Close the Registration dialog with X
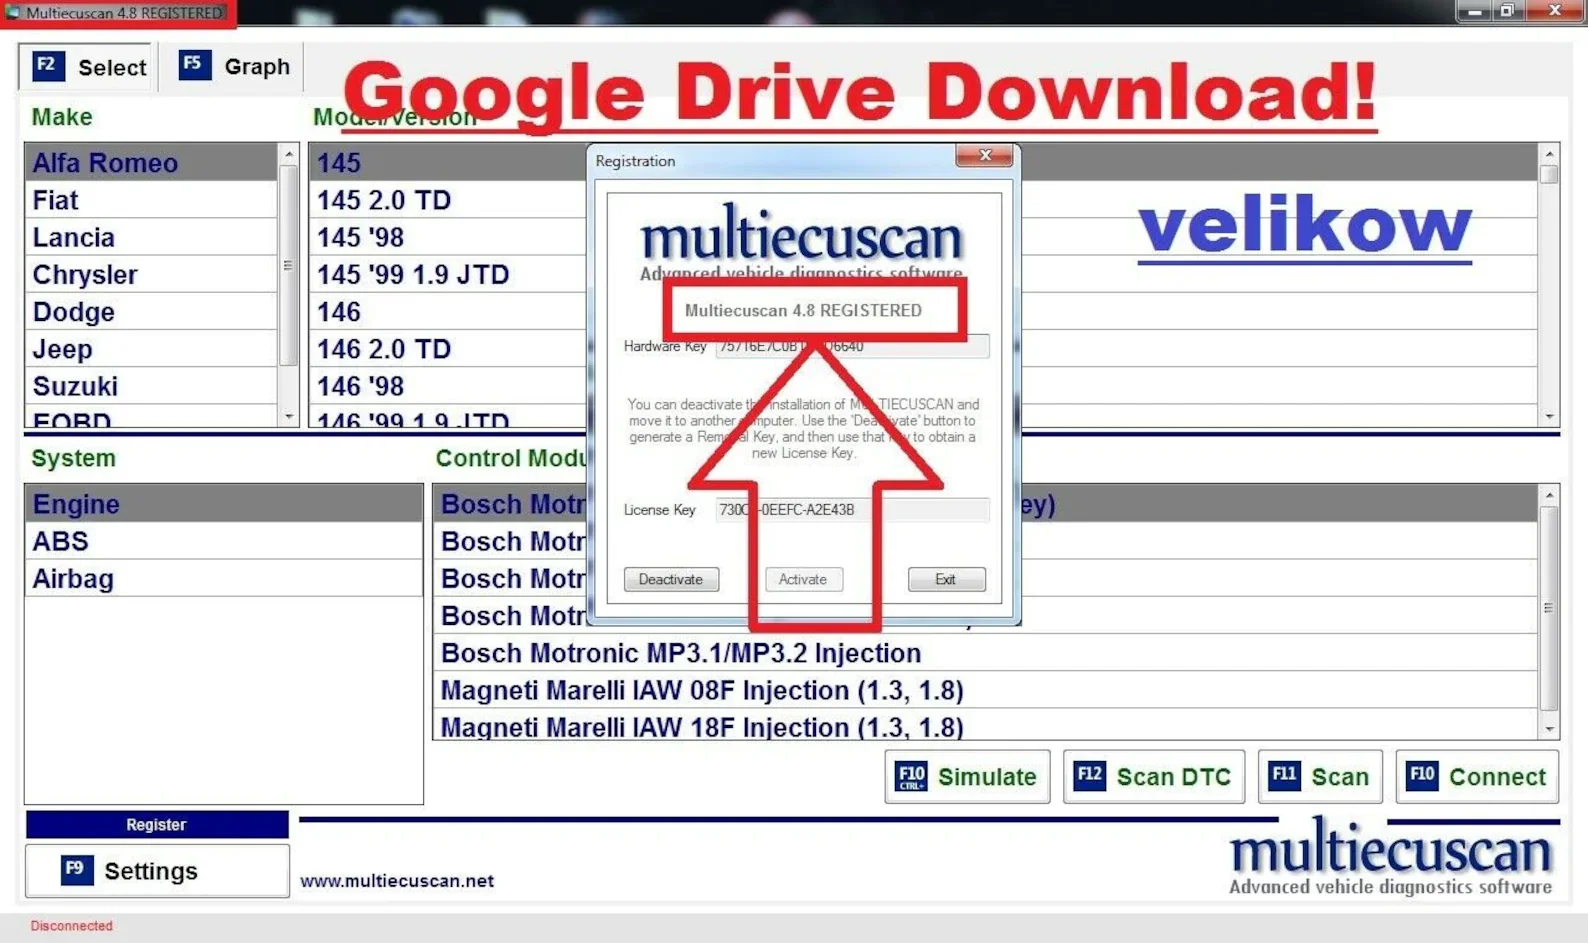 point(984,155)
